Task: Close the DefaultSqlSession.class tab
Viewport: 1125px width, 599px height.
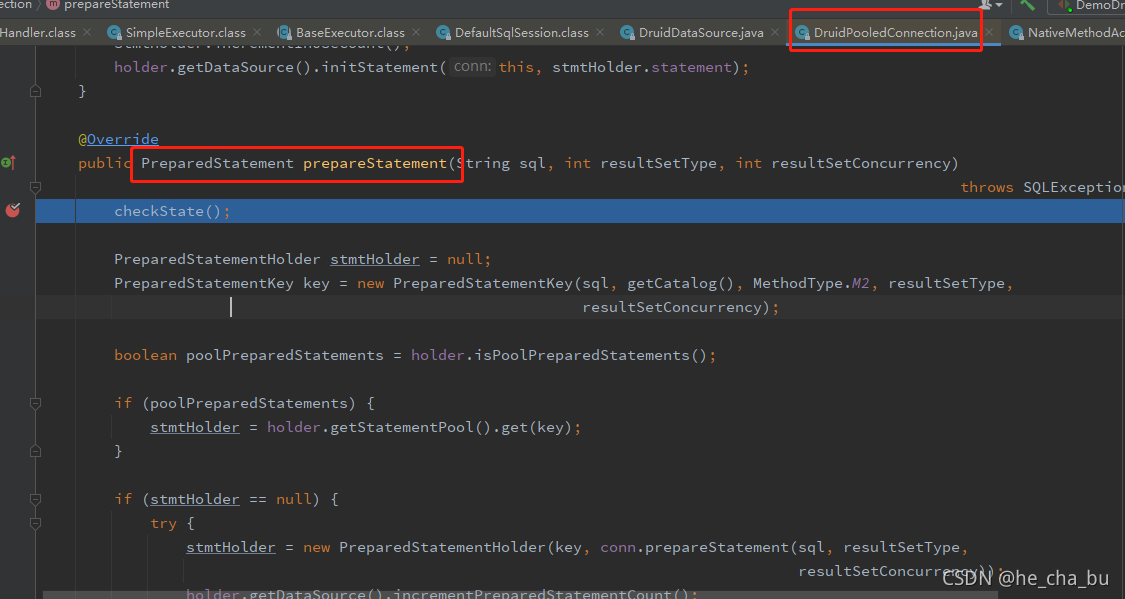Action: [x=600, y=32]
